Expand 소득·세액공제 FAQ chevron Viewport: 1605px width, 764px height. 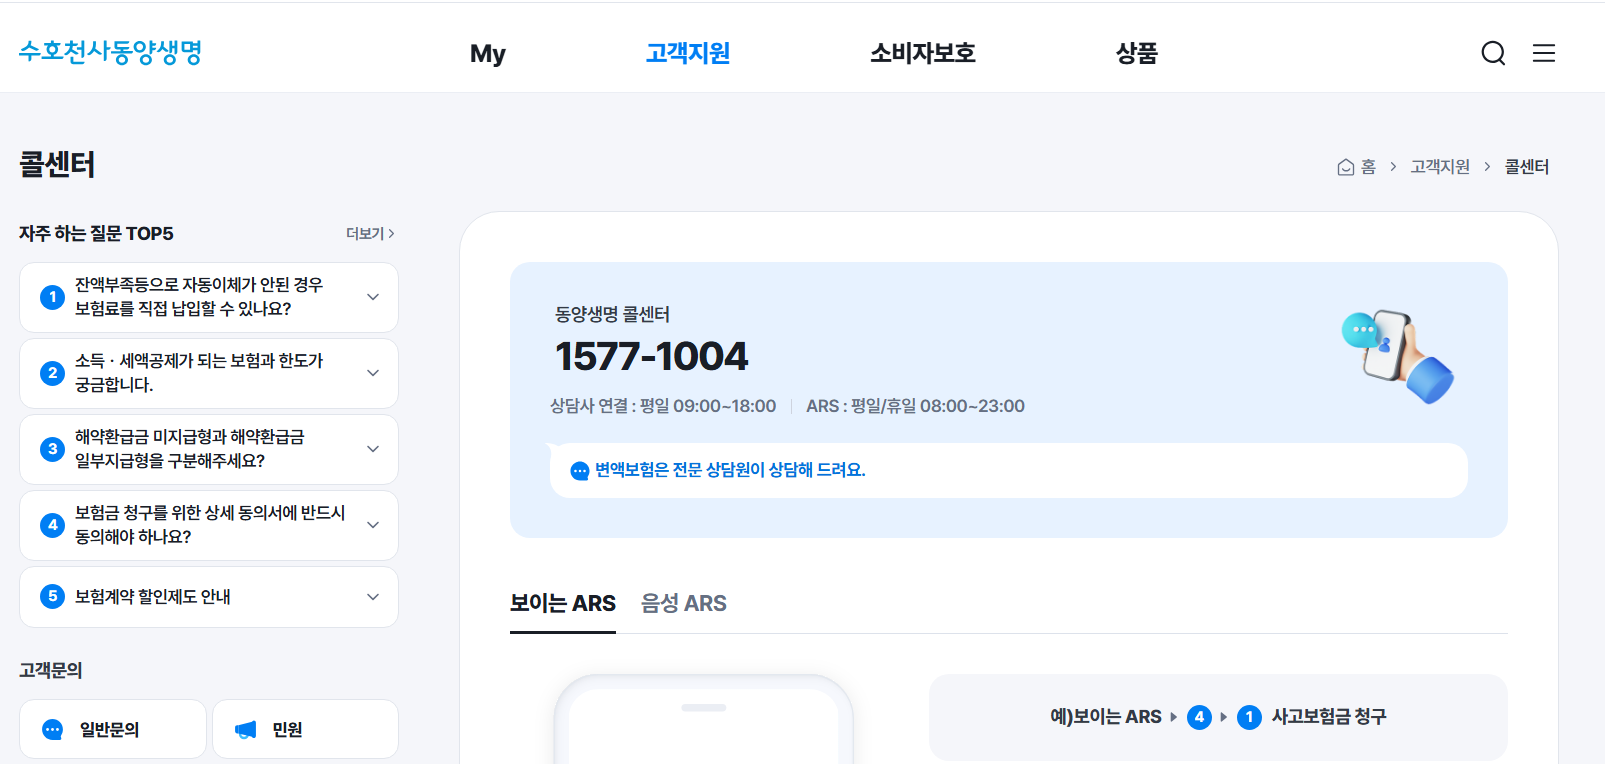(373, 373)
